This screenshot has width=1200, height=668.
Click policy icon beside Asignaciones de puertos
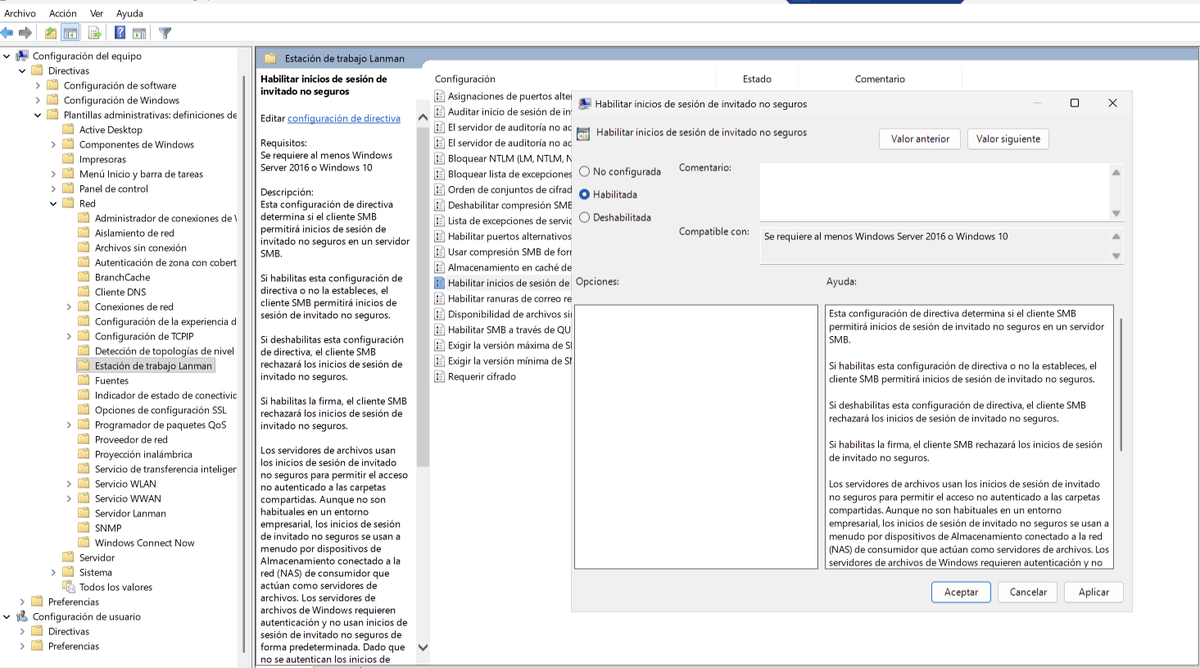pos(440,96)
